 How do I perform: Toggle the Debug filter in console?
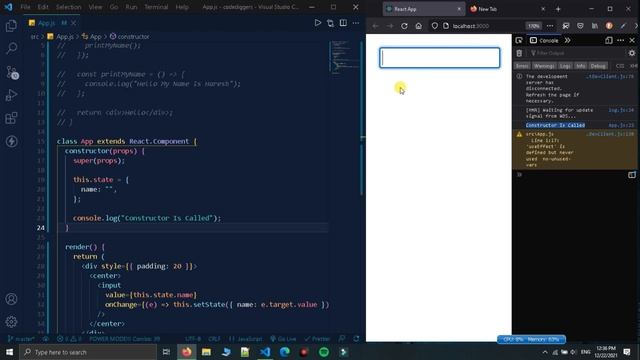point(598,66)
